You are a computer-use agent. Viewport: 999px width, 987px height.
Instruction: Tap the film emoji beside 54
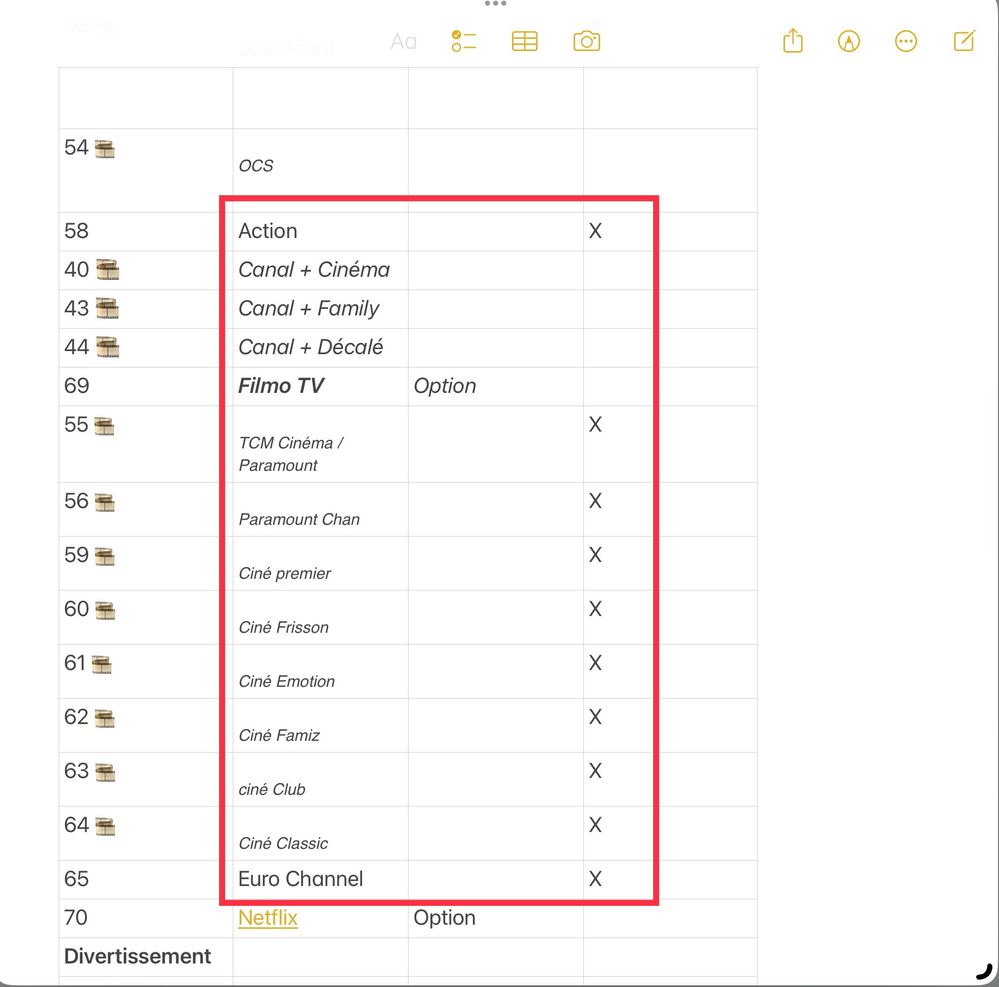point(104,149)
